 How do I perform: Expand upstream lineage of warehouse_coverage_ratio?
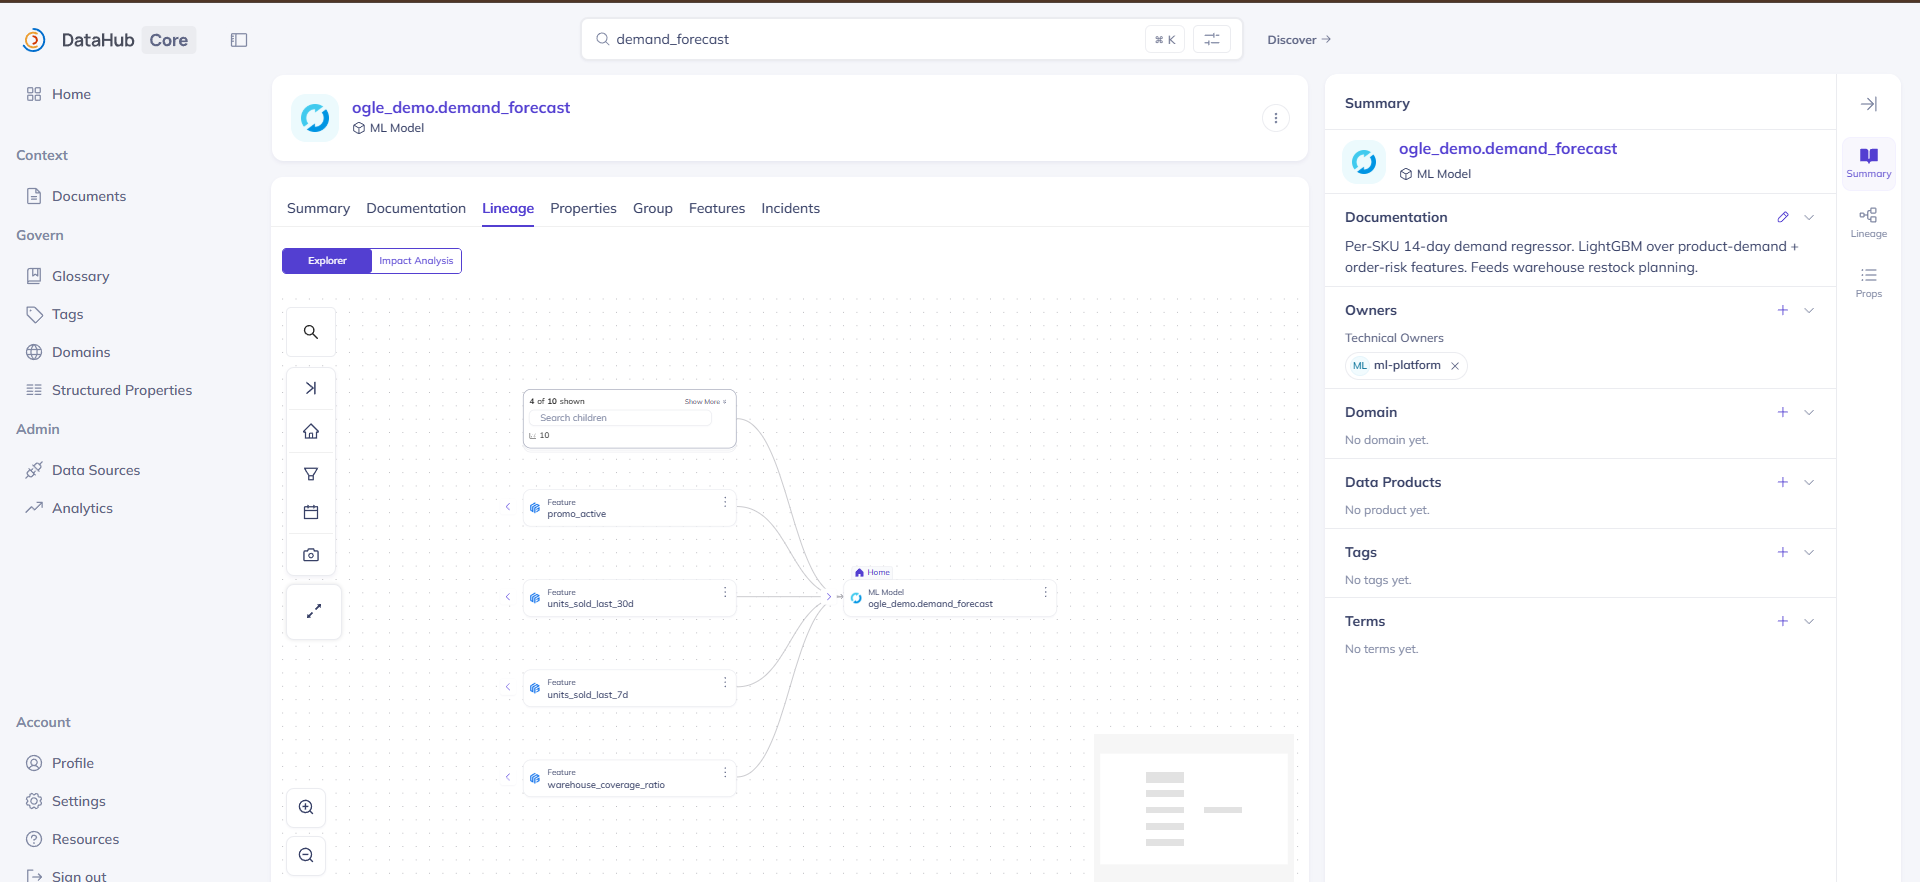click(508, 777)
